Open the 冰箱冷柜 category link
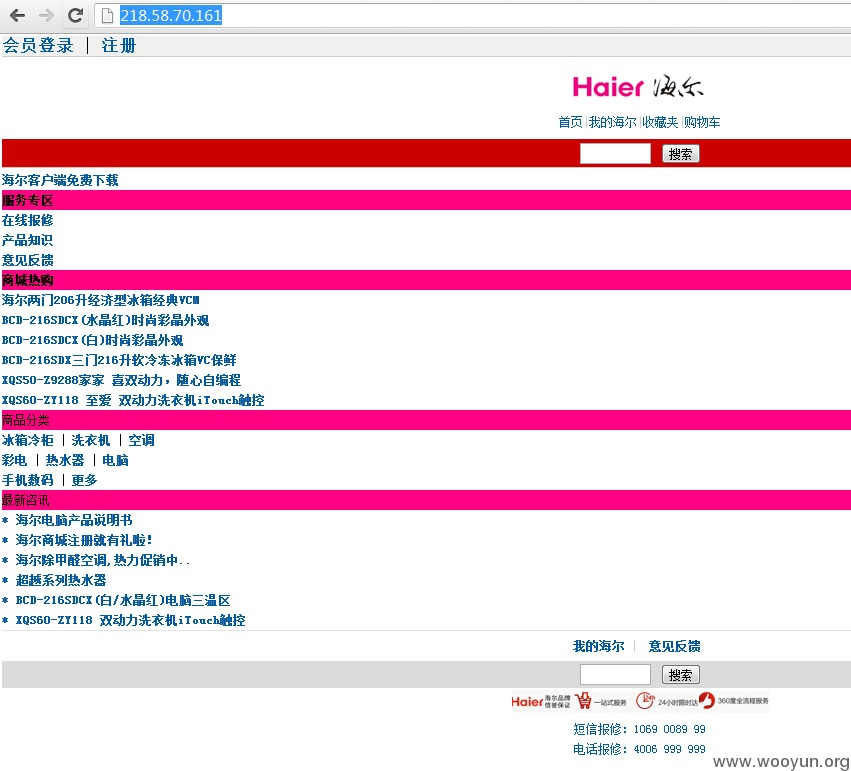This screenshot has height=771, width=851. (28, 440)
